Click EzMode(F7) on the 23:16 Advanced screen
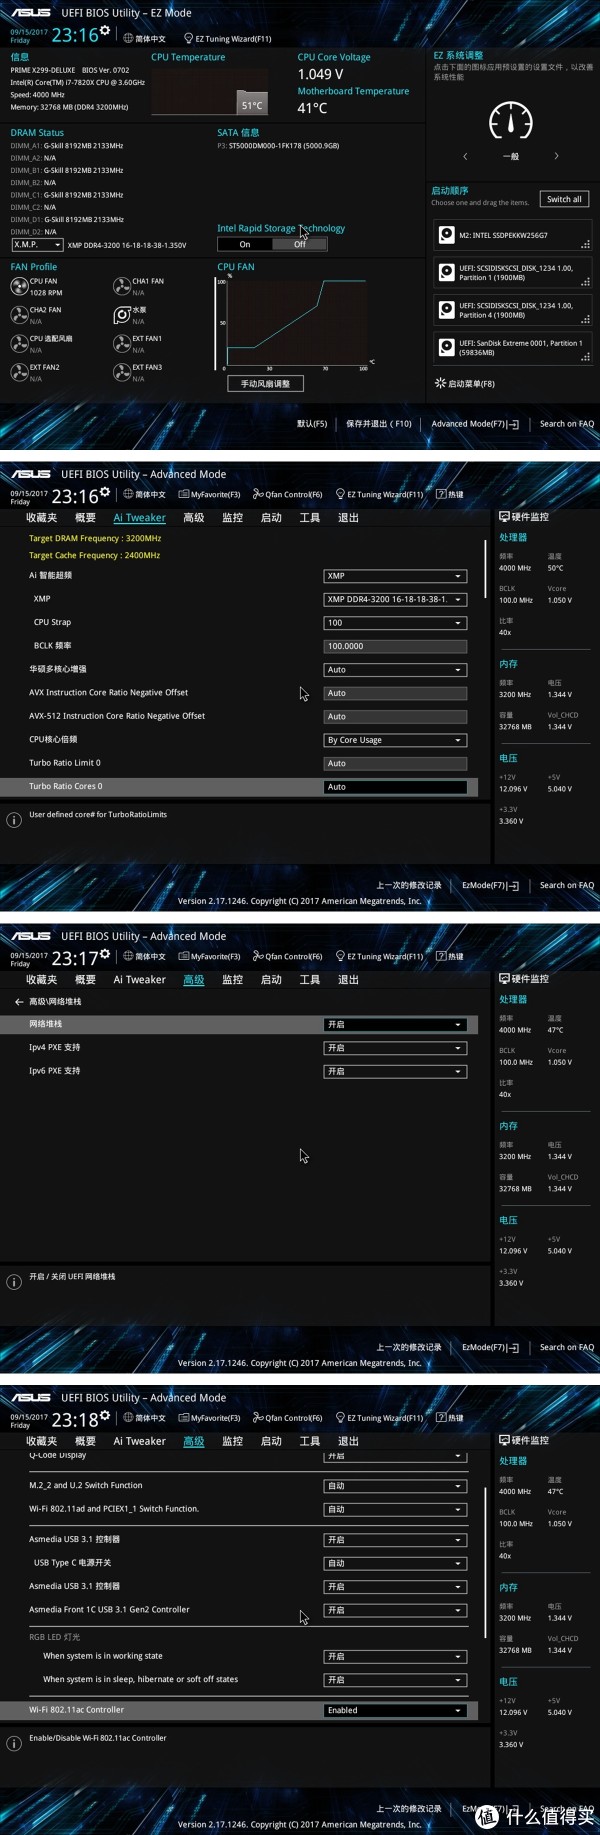Image resolution: width=600 pixels, height=1835 pixels. [491, 885]
